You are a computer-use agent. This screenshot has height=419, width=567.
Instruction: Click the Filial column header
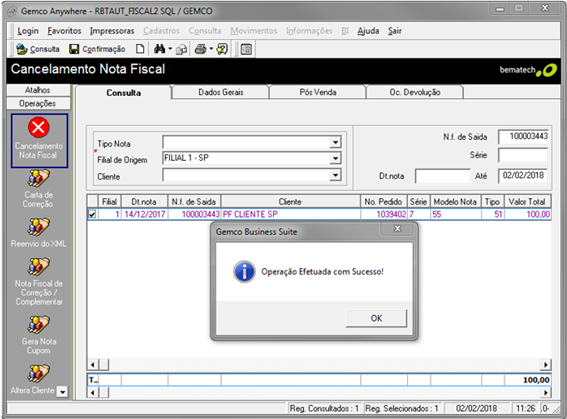pos(110,202)
